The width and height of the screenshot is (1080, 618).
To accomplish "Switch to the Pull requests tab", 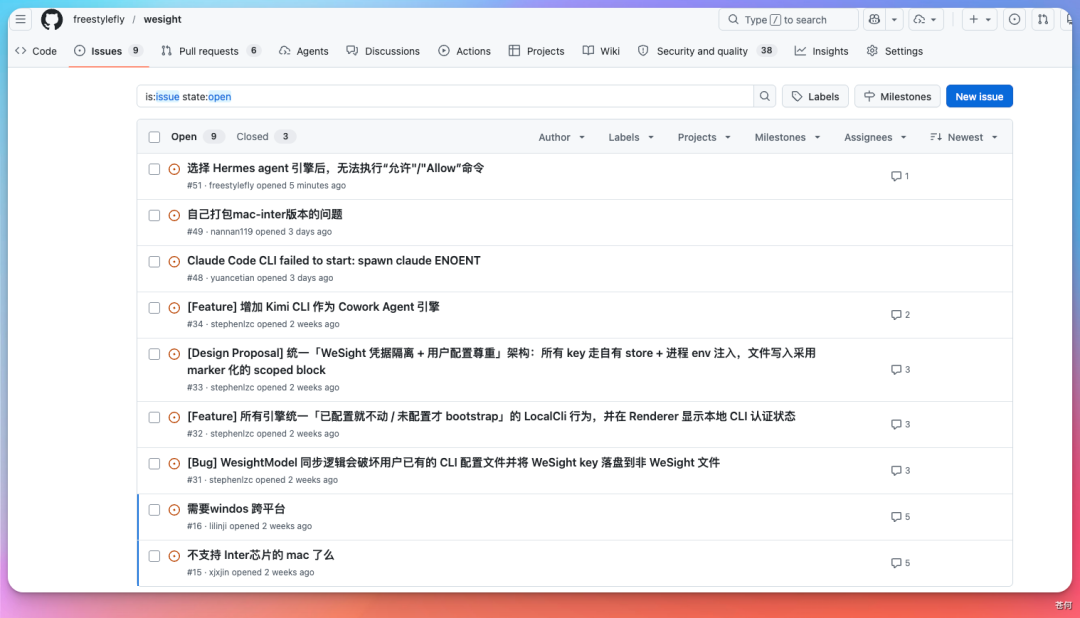I will (x=210, y=51).
